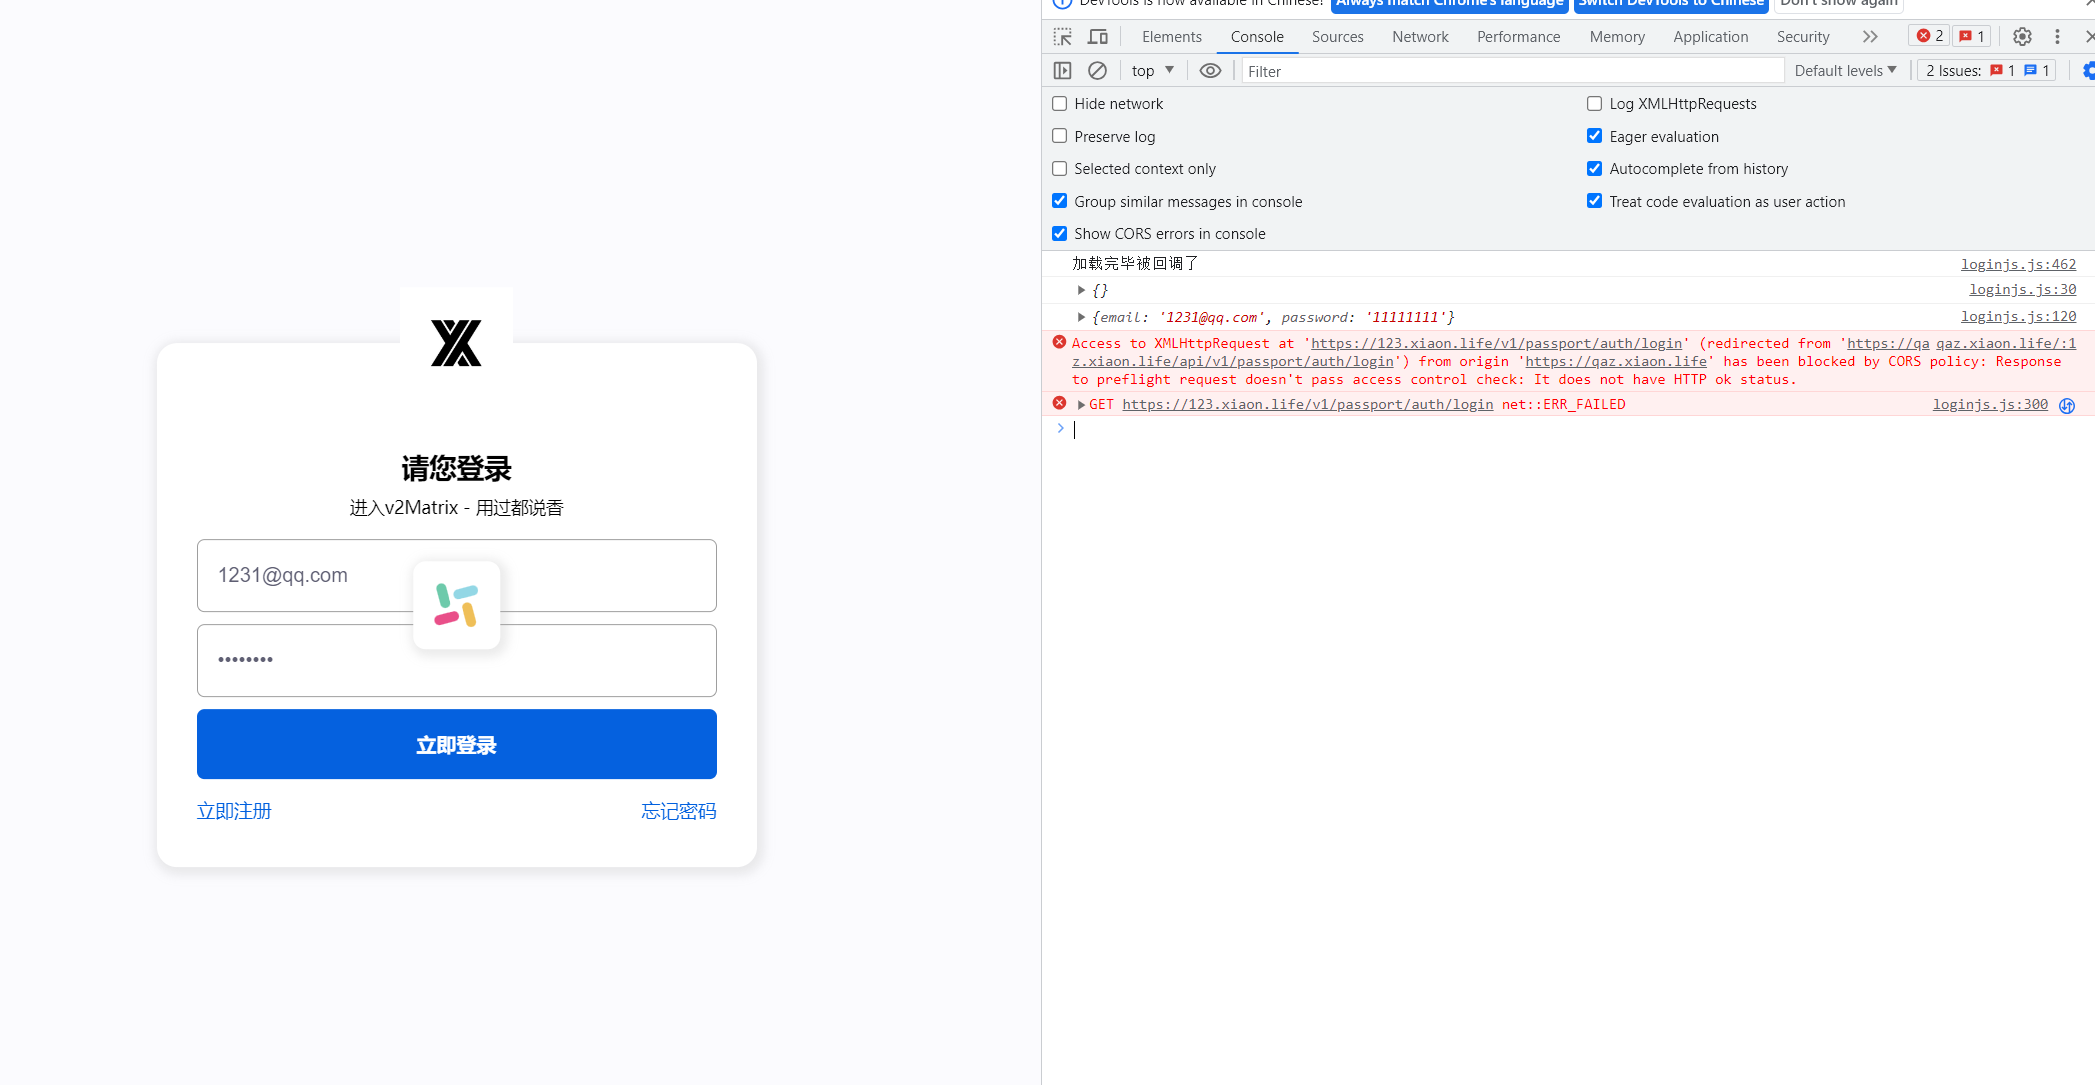Disable Autocomplete from history checkbox
Viewport: 2095px width, 1085px height.
1595,169
